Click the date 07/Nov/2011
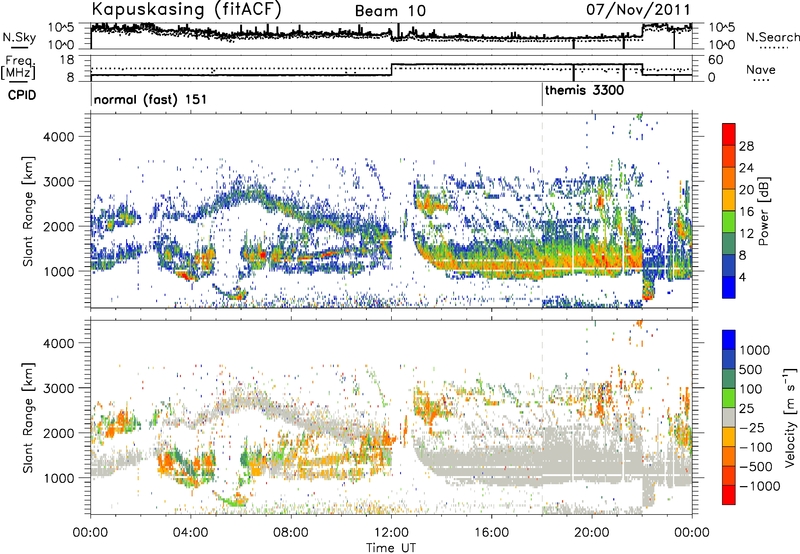 (x=638, y=10)
